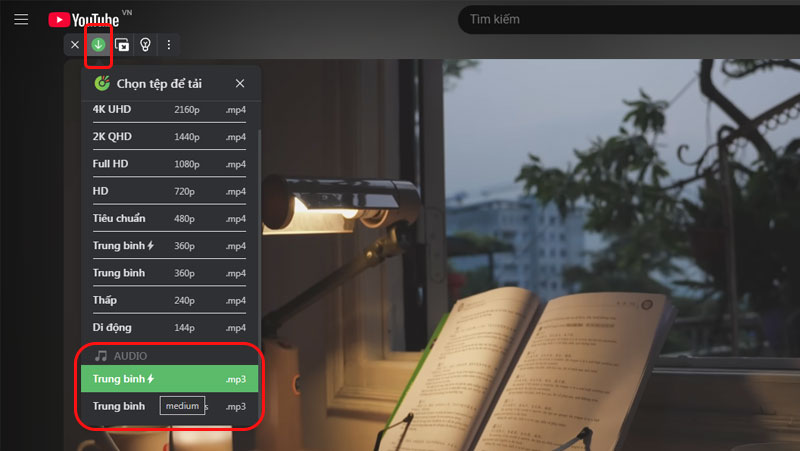Close the extension toolbar with X
Image resolution: width=800 pixels, height=451 pixels.
pos(75,45)
